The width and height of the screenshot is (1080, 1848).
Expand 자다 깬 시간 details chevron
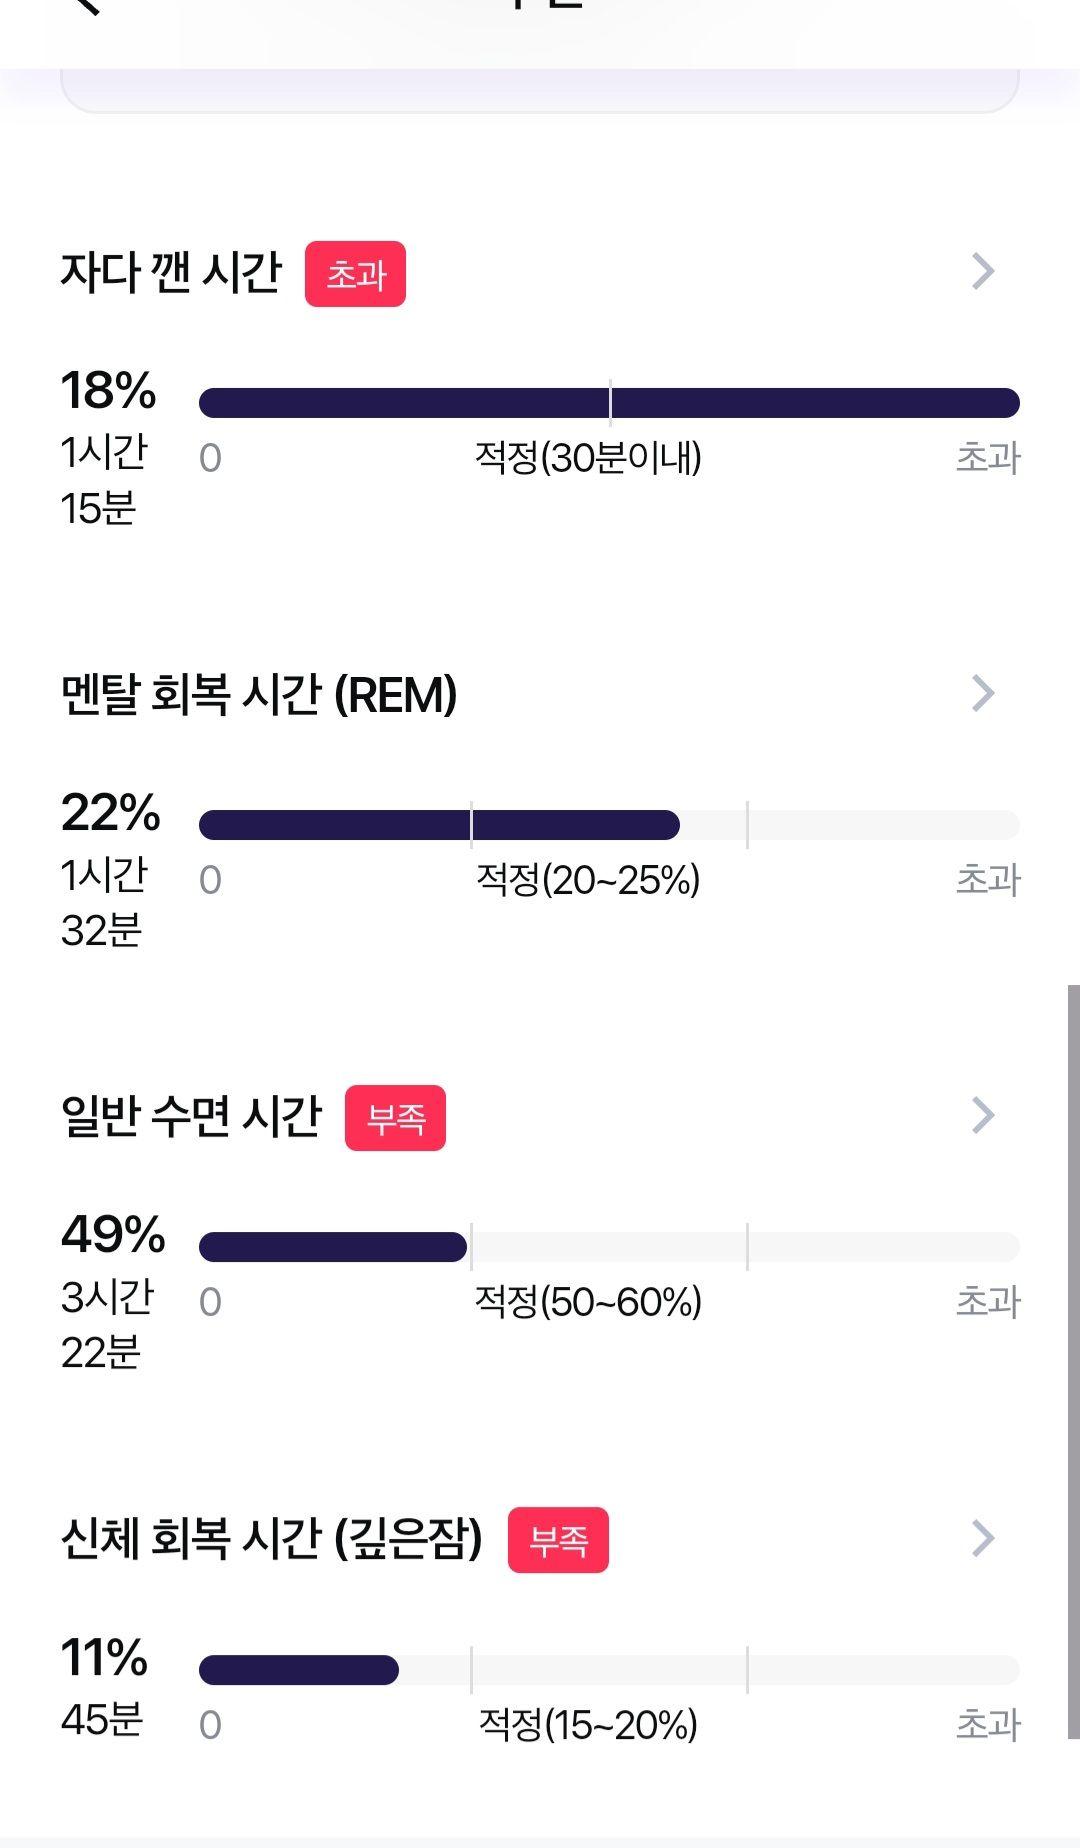point(983,271)
